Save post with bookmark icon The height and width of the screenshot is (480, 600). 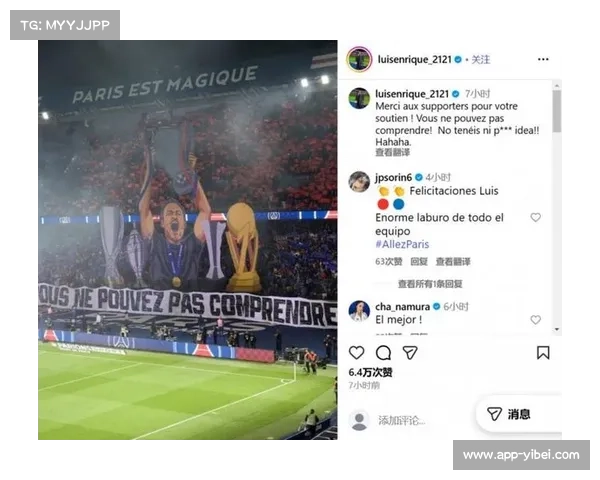pyautogui.click(x=543, y=353)
